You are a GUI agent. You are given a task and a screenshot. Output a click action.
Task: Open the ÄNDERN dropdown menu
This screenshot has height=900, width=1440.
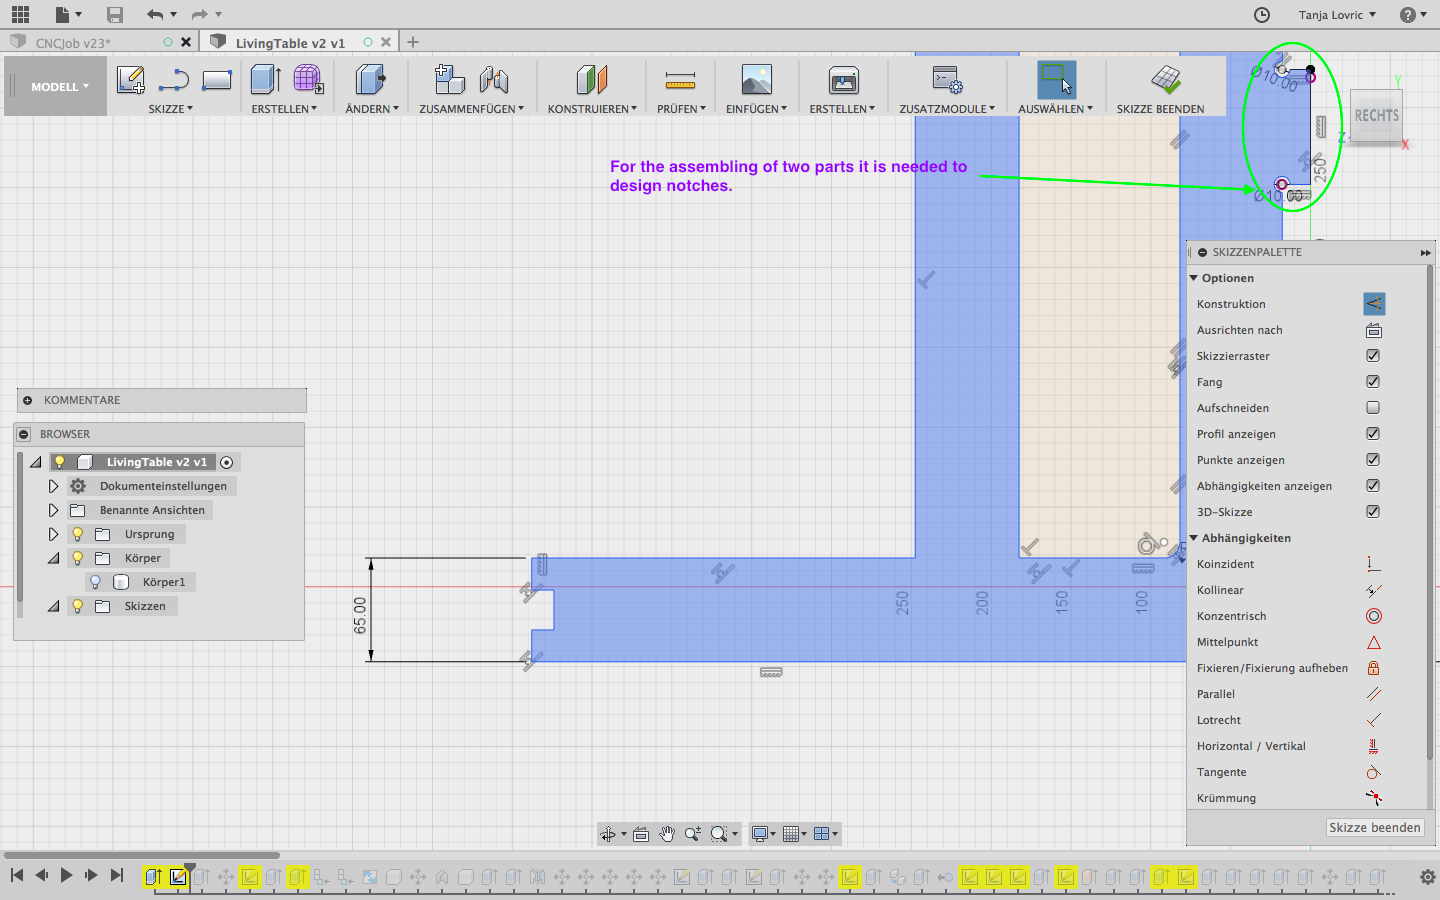pos(372,109)
